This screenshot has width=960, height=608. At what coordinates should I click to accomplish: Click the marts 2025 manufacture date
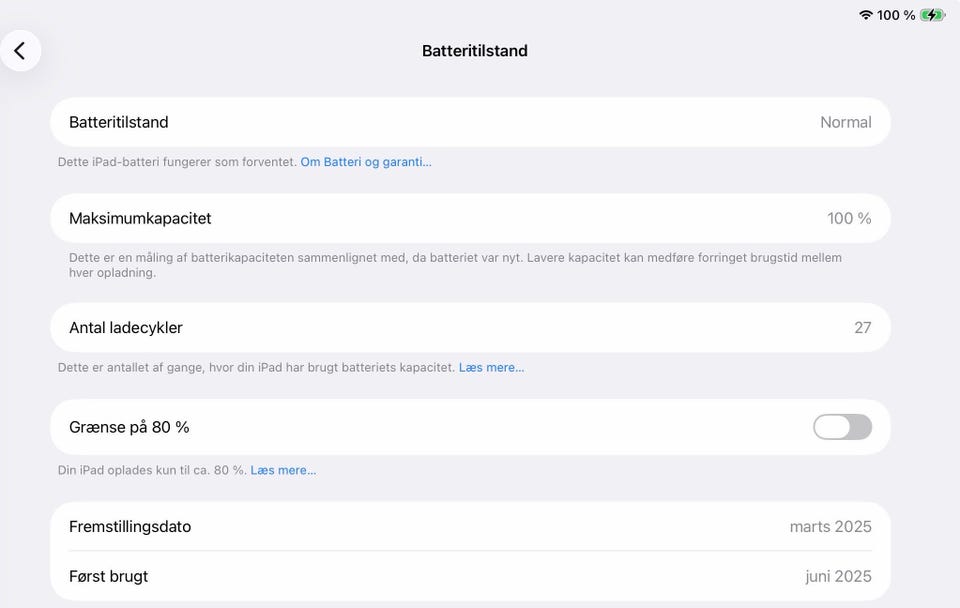pyautogui.click(x=830, y=526)
